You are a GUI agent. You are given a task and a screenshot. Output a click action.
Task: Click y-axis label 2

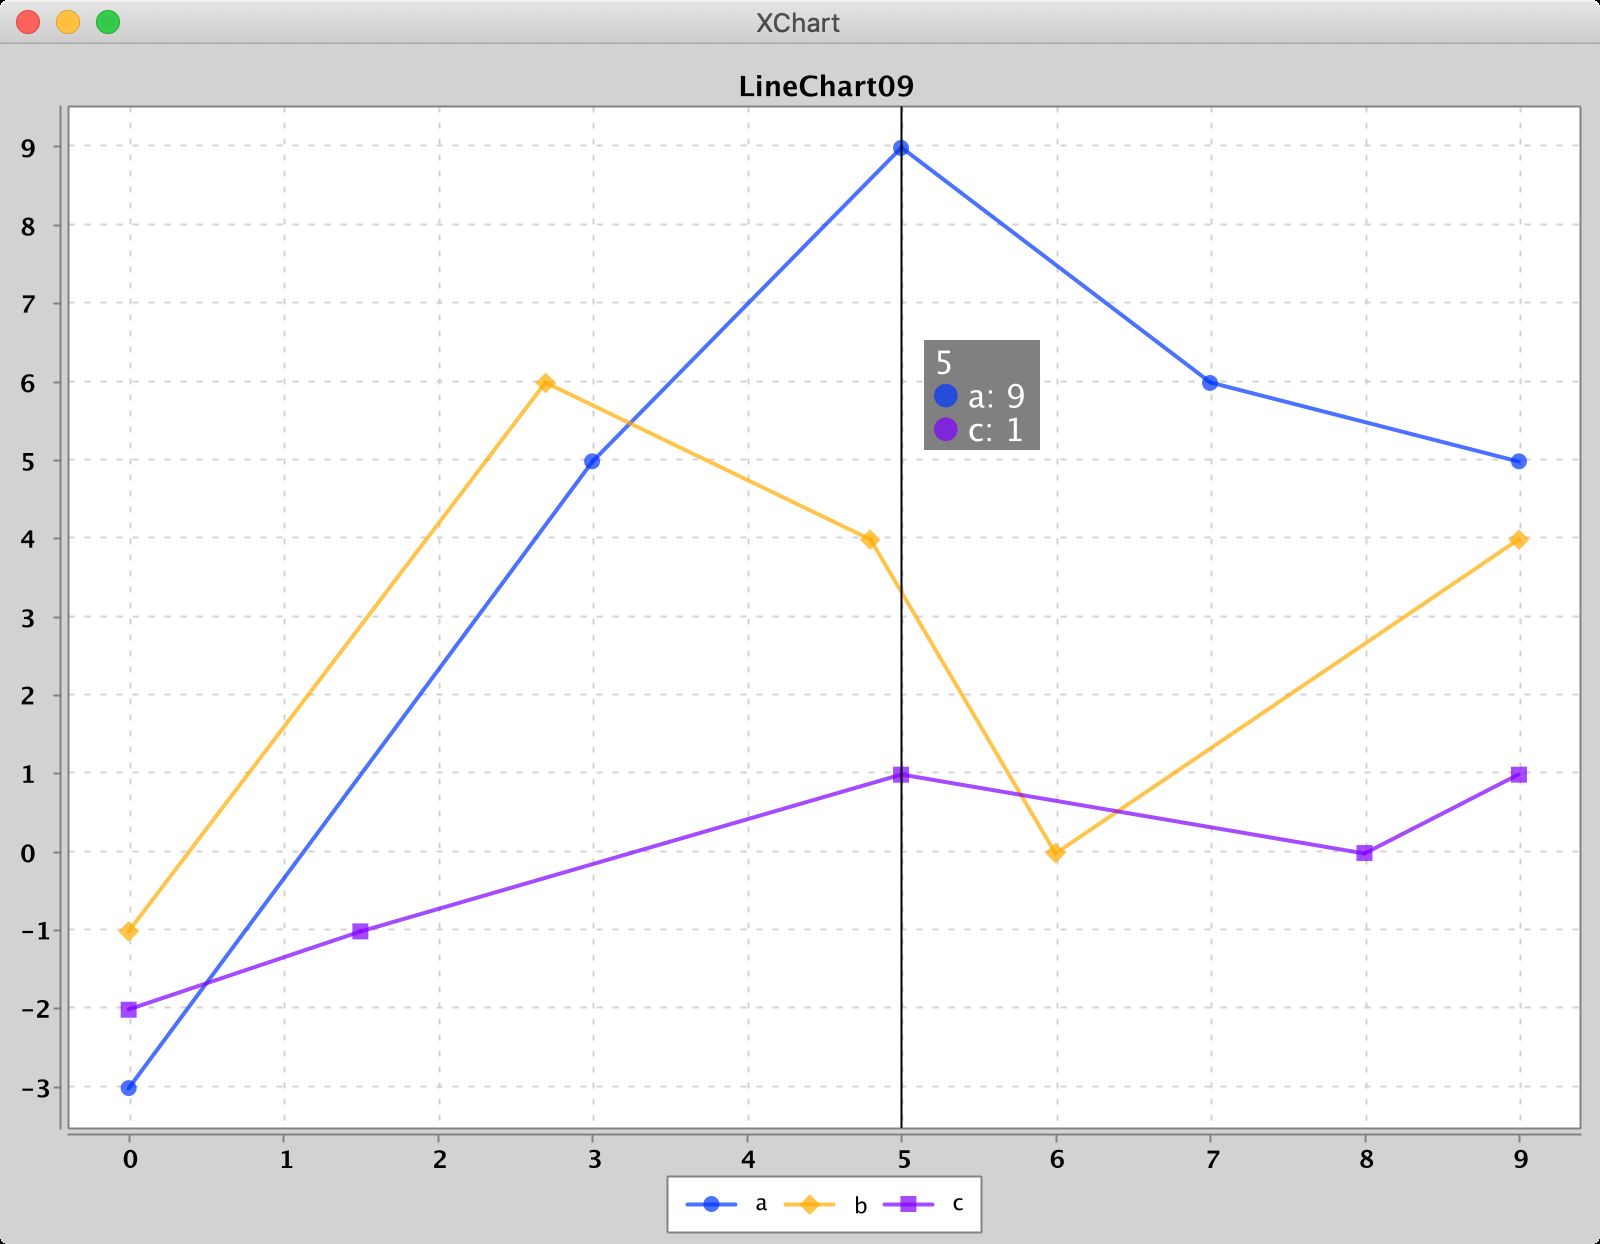(x=28, y=697)
